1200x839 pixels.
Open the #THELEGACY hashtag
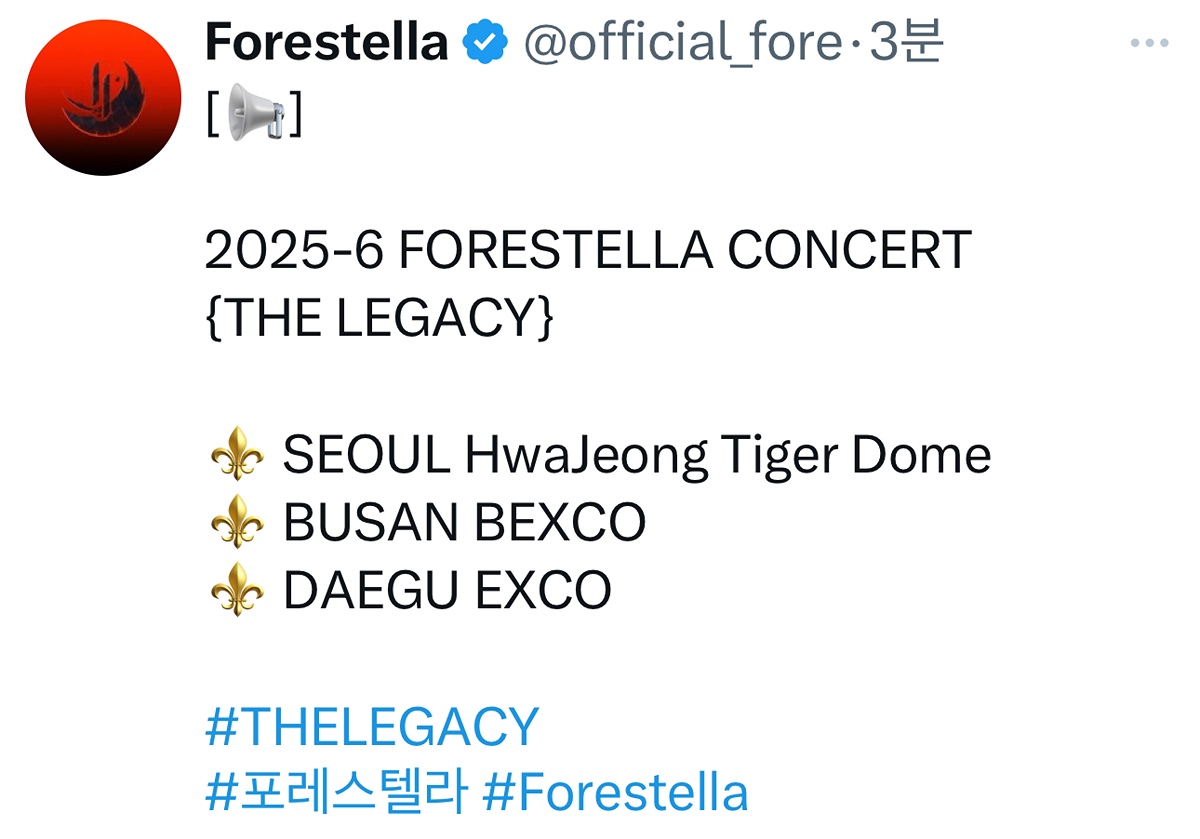(372, 727)
